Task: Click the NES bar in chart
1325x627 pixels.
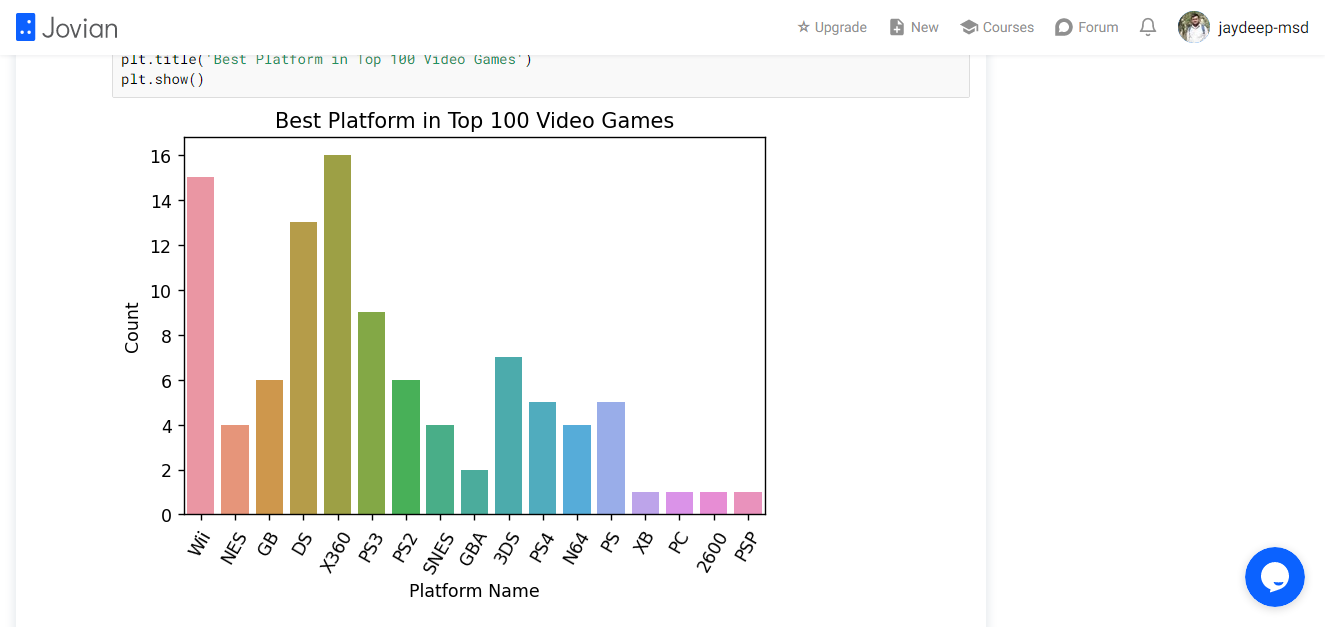Action: coord(235,470)
